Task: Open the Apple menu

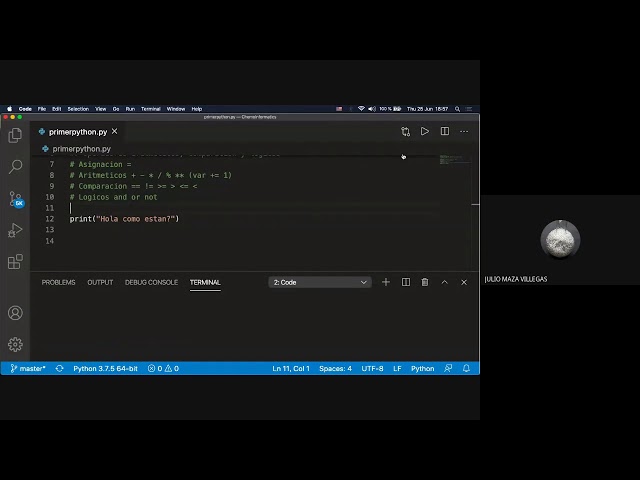Action: point(9,109)
